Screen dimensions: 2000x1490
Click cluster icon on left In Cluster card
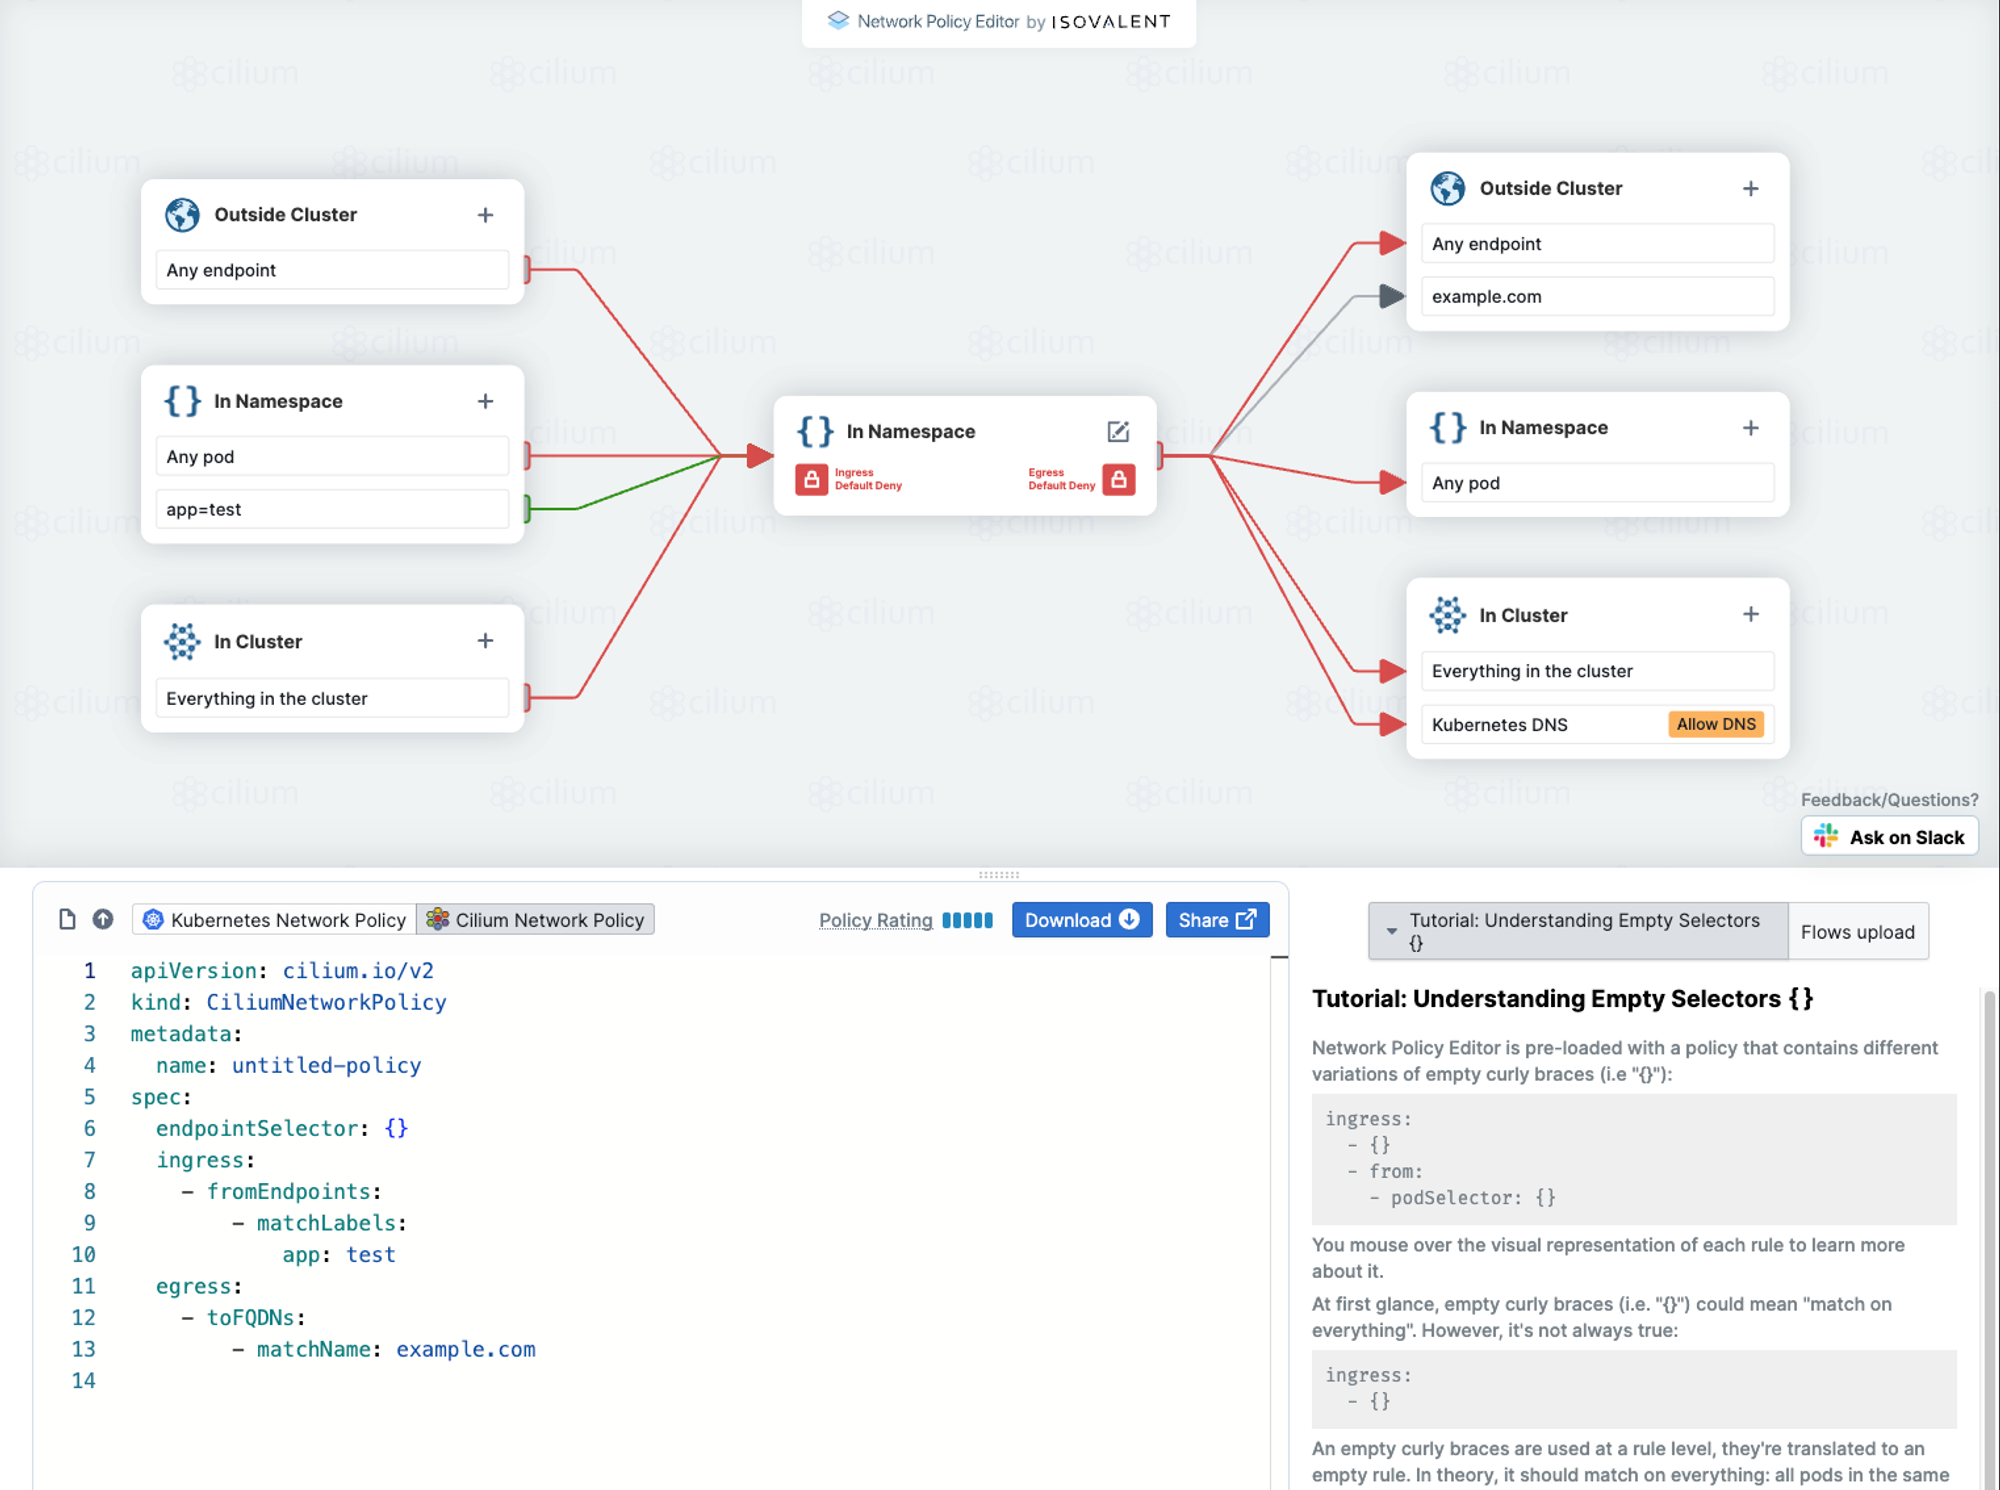[182, 641]
